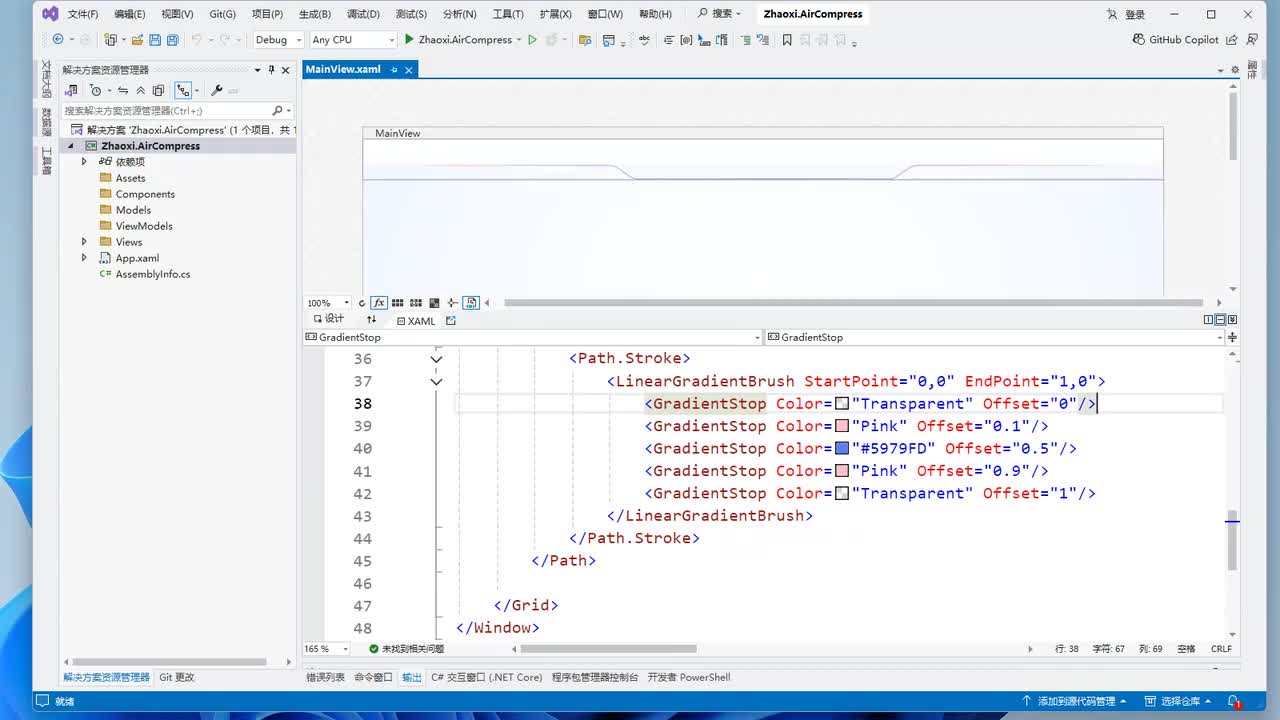Toggle disable project code button
1280x720 pixels.
coord(471,303)
